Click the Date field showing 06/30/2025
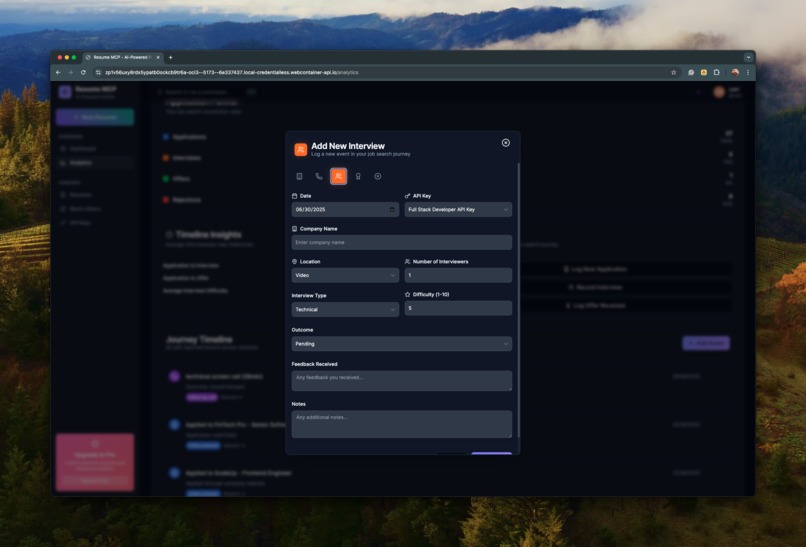This screenshot has width=806, height=547. (x=345, y=210)
